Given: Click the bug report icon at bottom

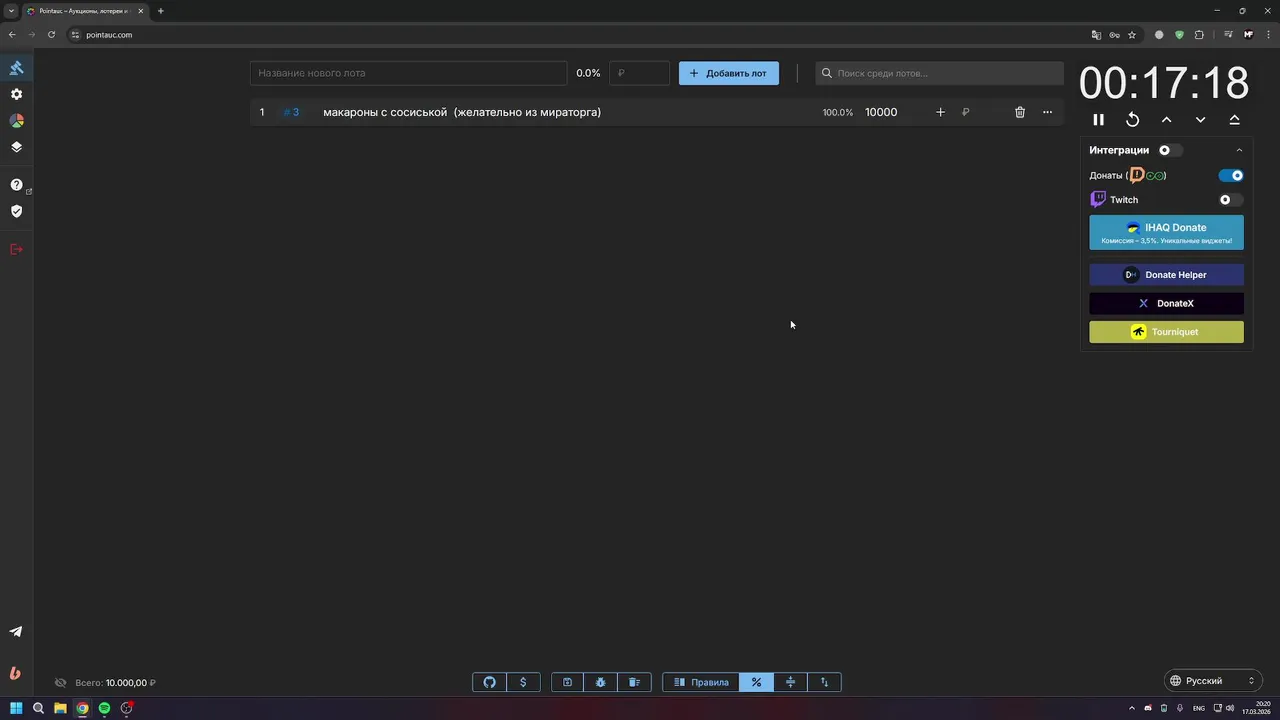Looking at the screenshot, I should click(x=600, y=682).
